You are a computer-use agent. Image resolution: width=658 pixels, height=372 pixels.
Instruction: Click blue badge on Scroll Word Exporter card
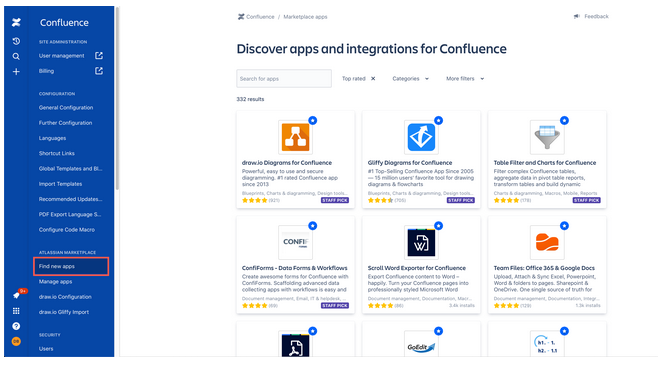(x=439, y=226)
